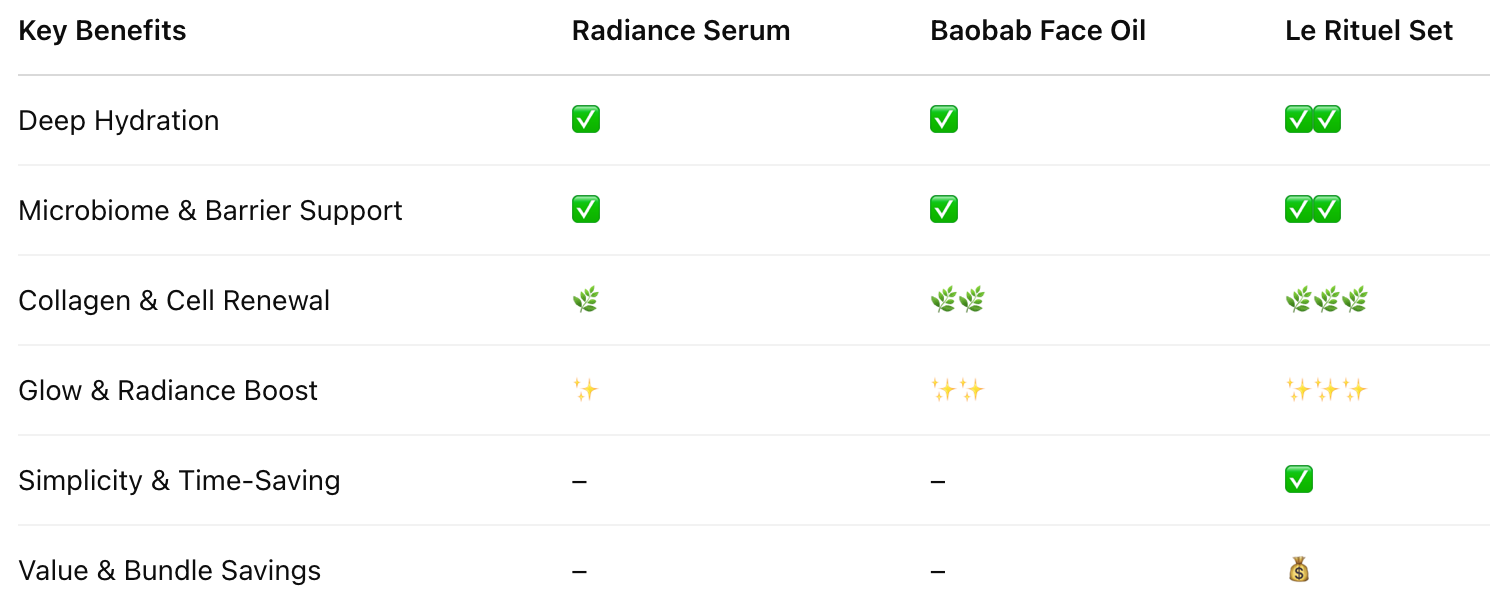Click the Baobab Face Oil double leaf icon
The height and width of the screenshot is (606, 1504).
click(957, 300)
